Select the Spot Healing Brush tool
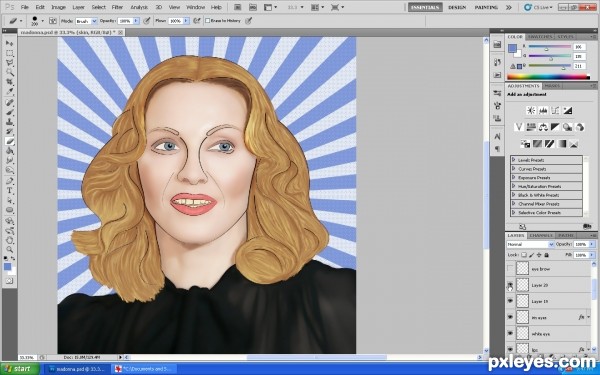600x375 pixels. pyautogui.click(x=10, y=103)
